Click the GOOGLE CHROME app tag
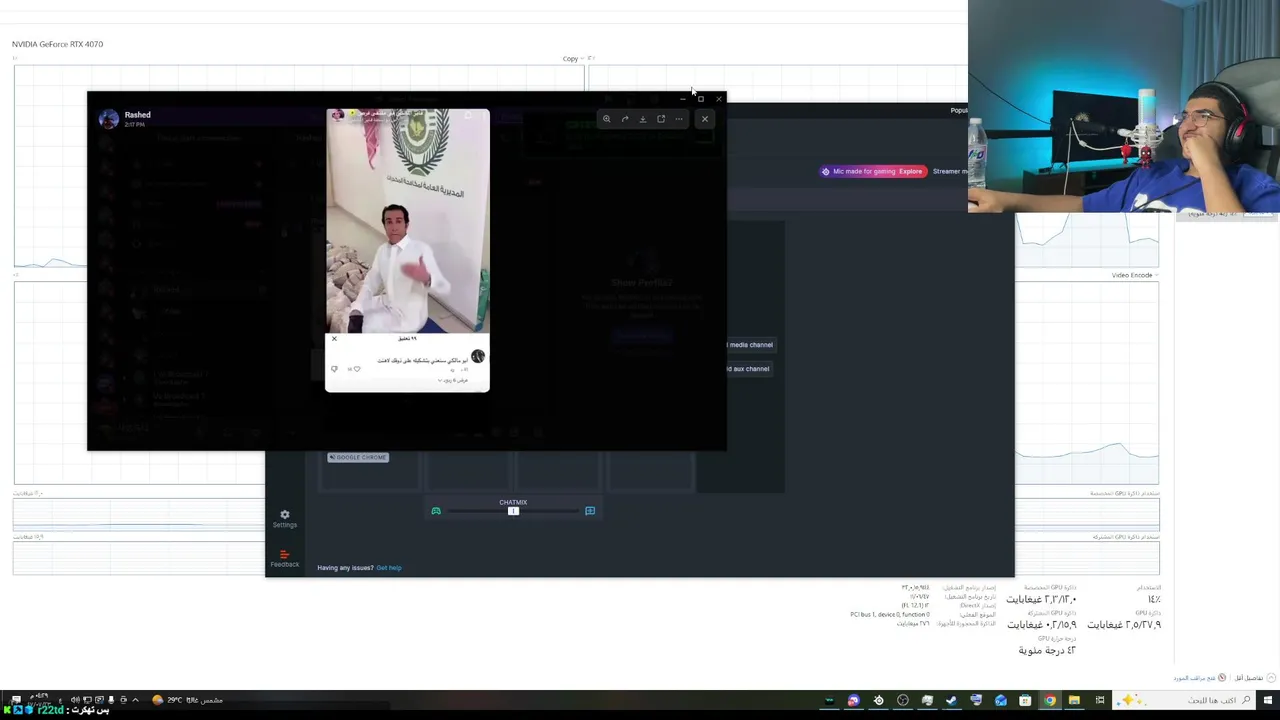 tap(358, 457)
